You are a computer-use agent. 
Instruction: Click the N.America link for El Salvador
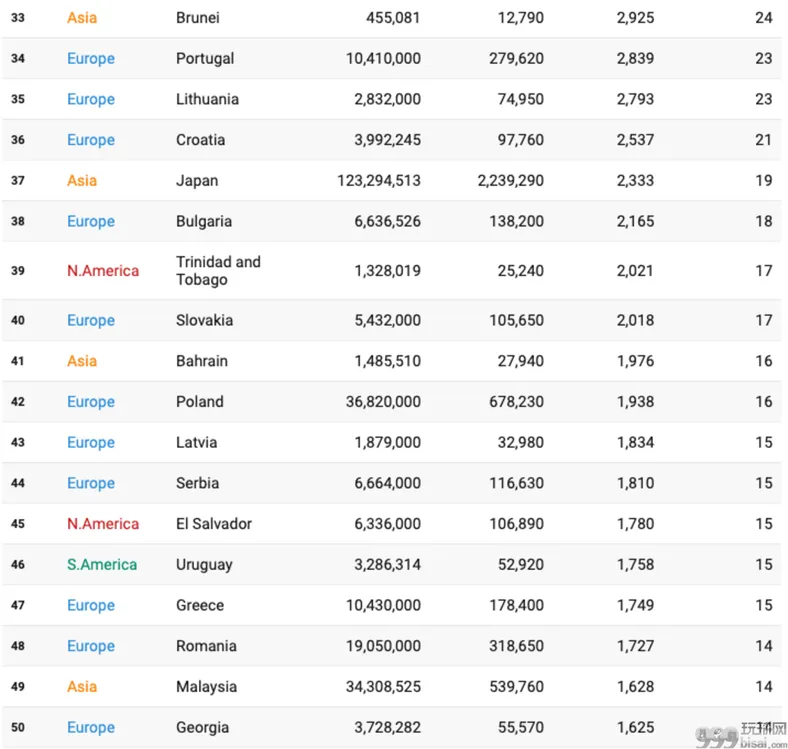pos(103,524)
